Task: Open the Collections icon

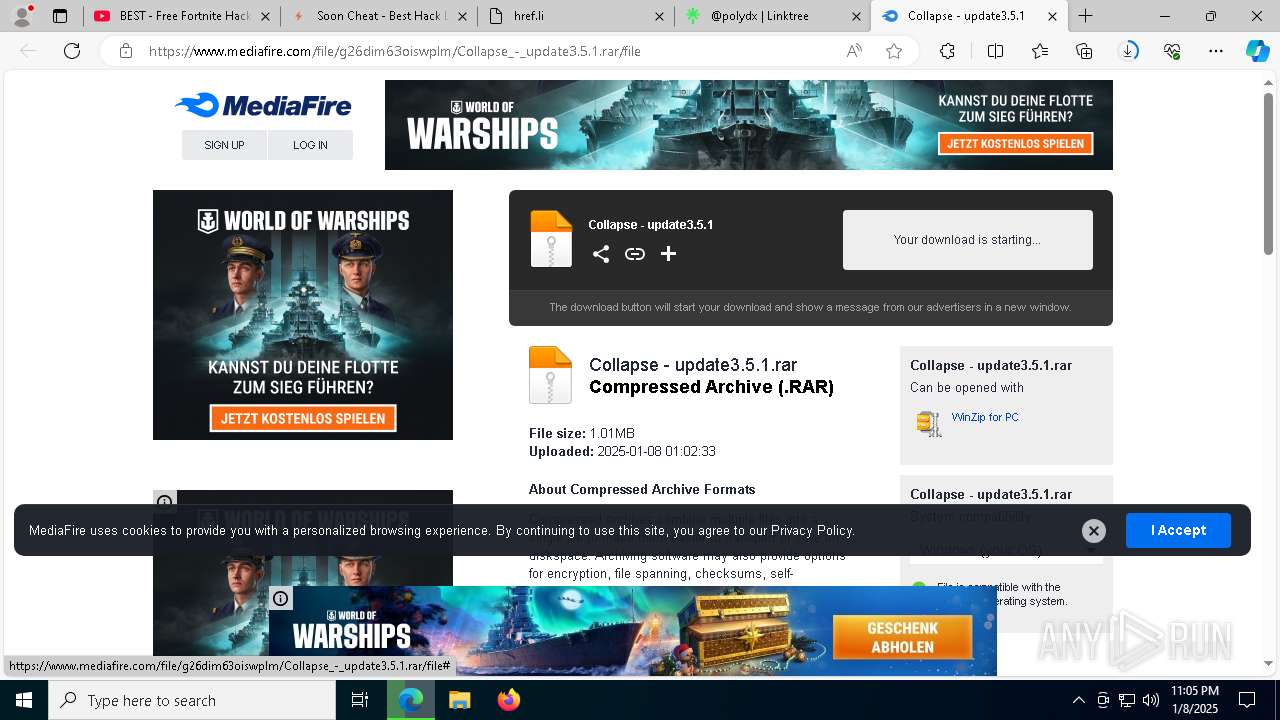Action: tap(1084, 51)
